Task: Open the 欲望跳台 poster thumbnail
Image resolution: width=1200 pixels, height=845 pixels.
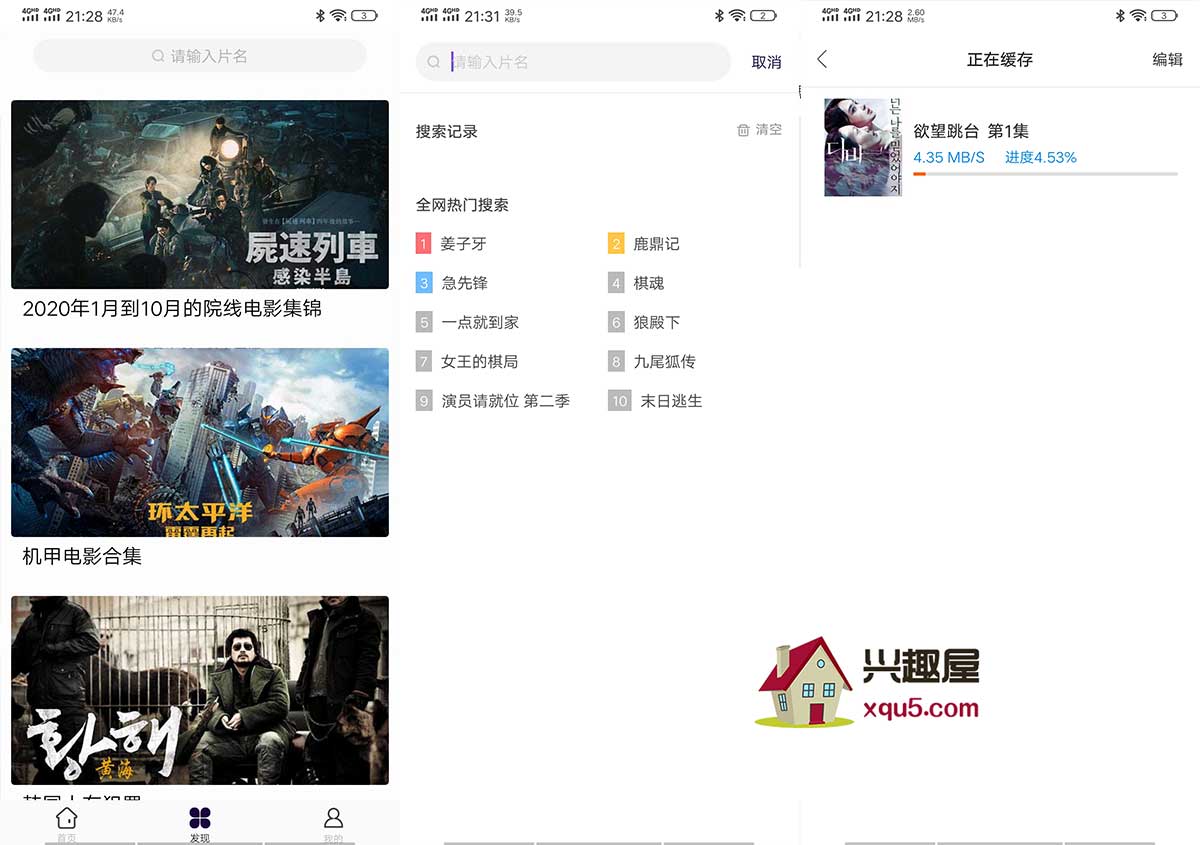Action: pyautogui.click(x=863, y=147)
